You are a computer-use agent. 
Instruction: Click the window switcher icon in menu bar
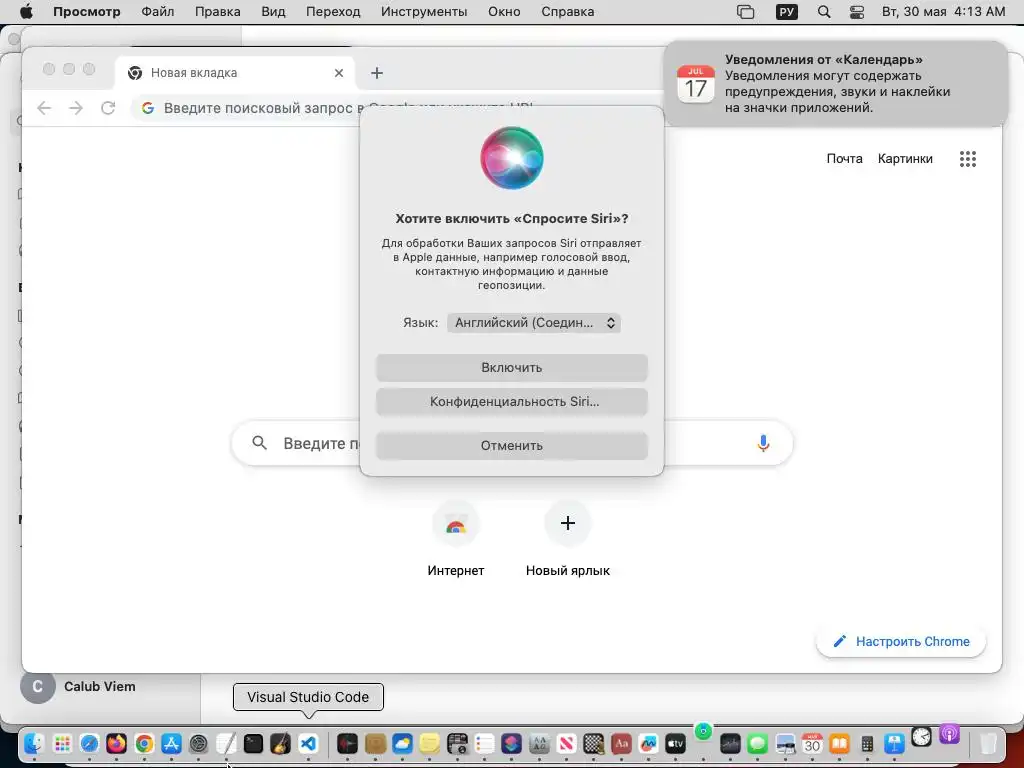(746, 12)
